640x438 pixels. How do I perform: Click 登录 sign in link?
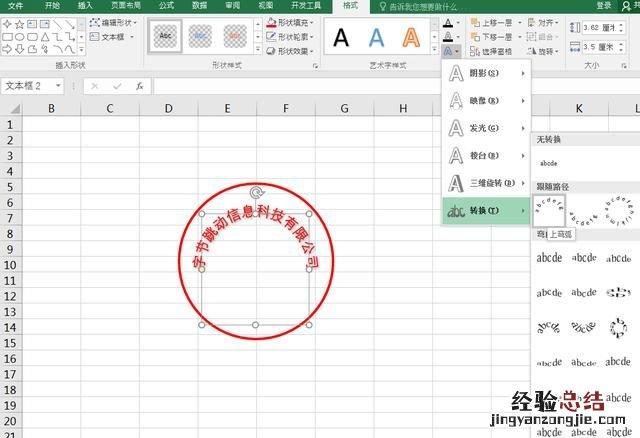click(x=604, y=6)
